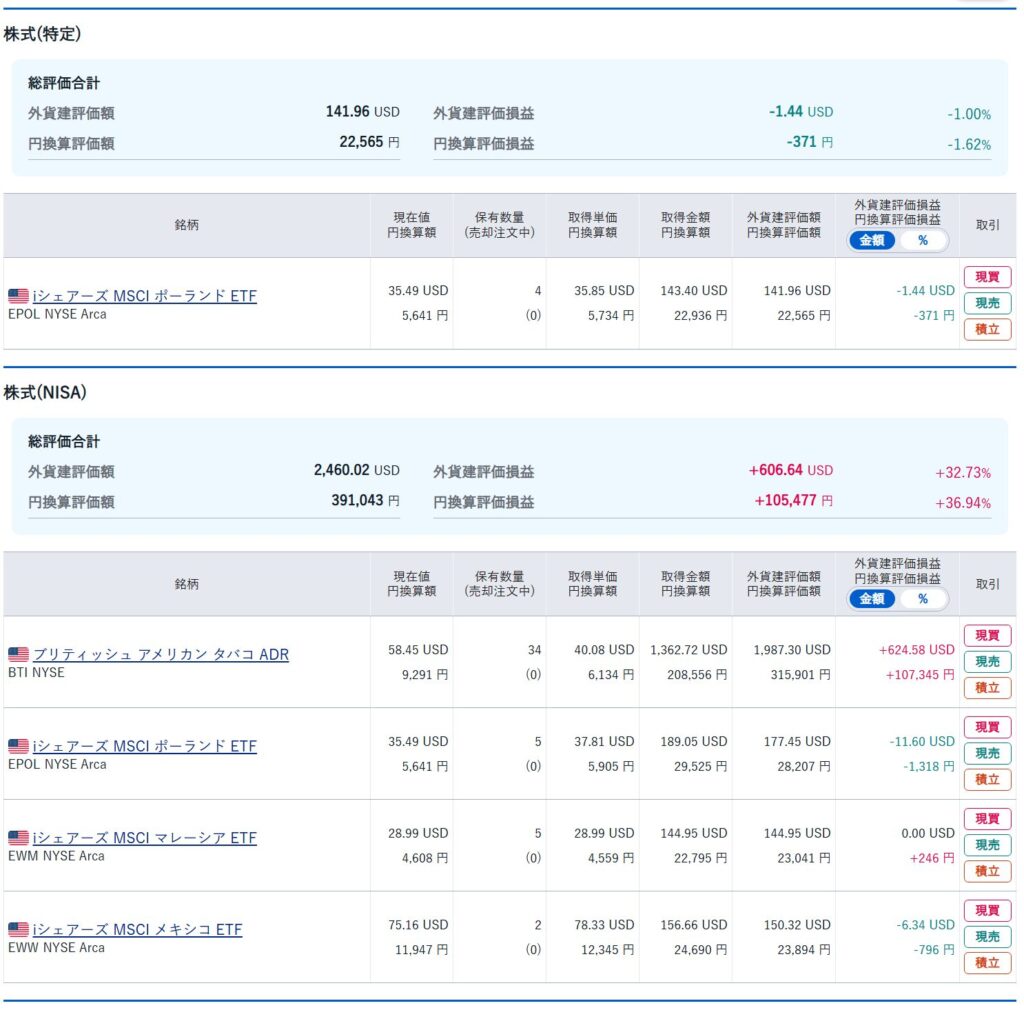
Task: Switch 株式(NISA) table gains to % view
Action: coord(922,599)
